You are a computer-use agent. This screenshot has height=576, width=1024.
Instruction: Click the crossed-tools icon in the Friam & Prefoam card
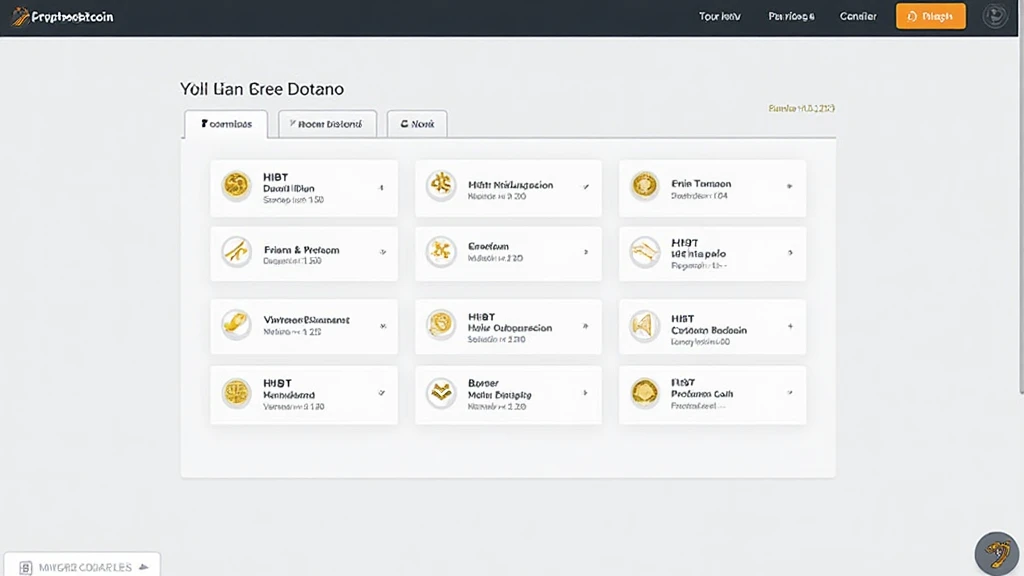coord(236,253)
